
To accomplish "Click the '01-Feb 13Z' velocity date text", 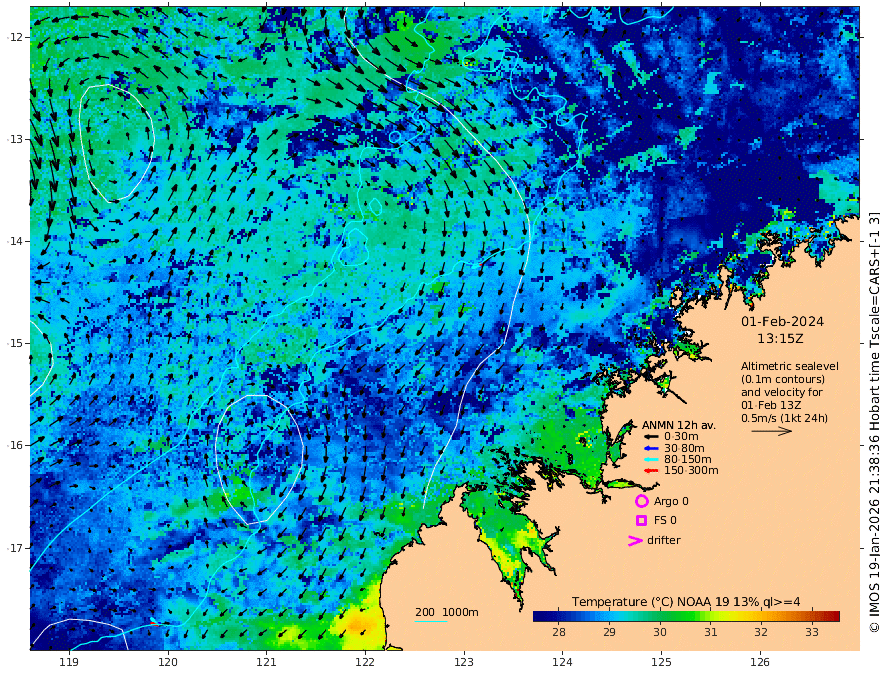I will (771, 405).
